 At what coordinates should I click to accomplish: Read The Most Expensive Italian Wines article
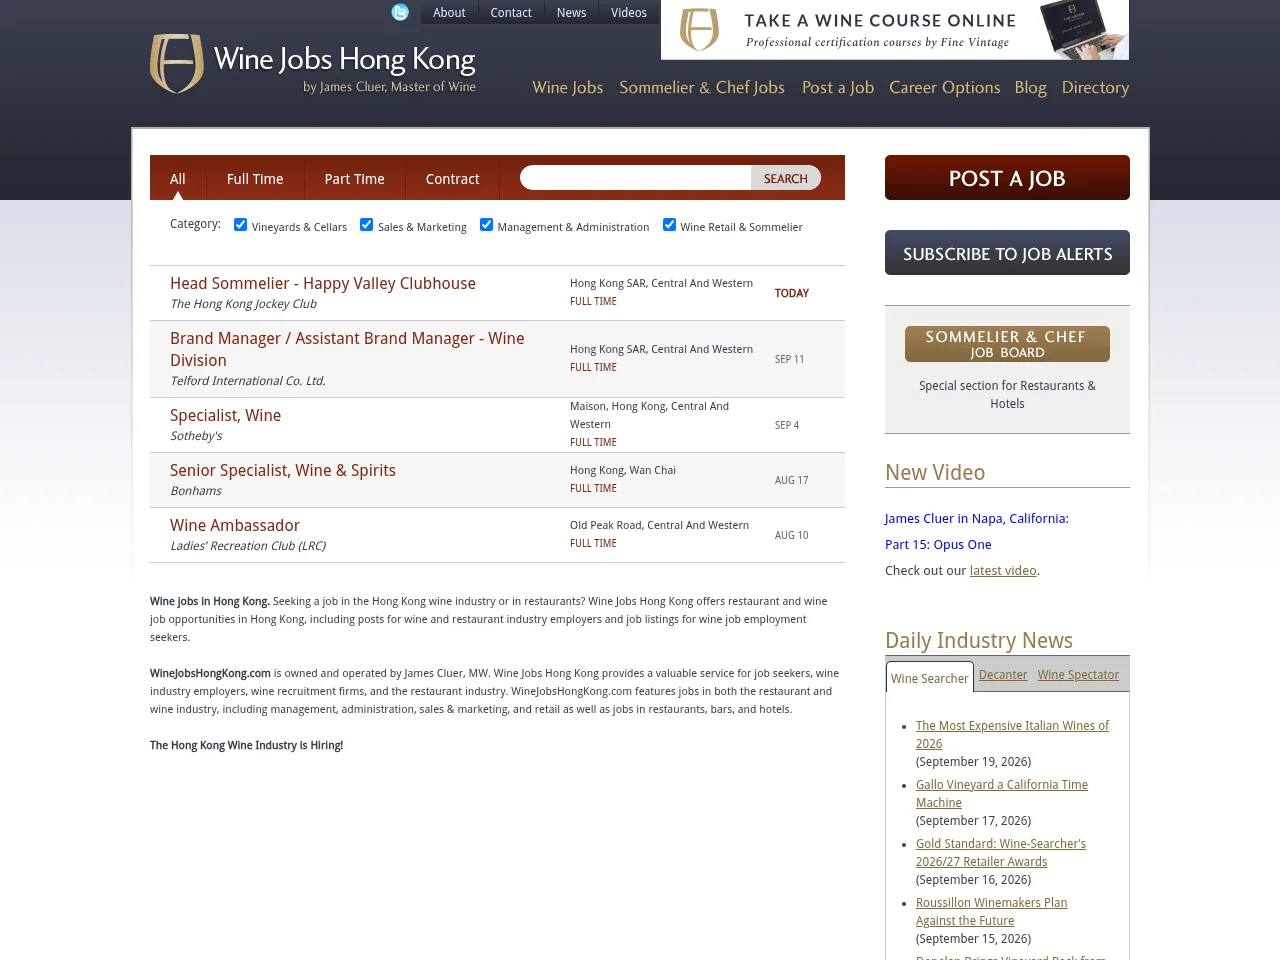(1012, 735)
